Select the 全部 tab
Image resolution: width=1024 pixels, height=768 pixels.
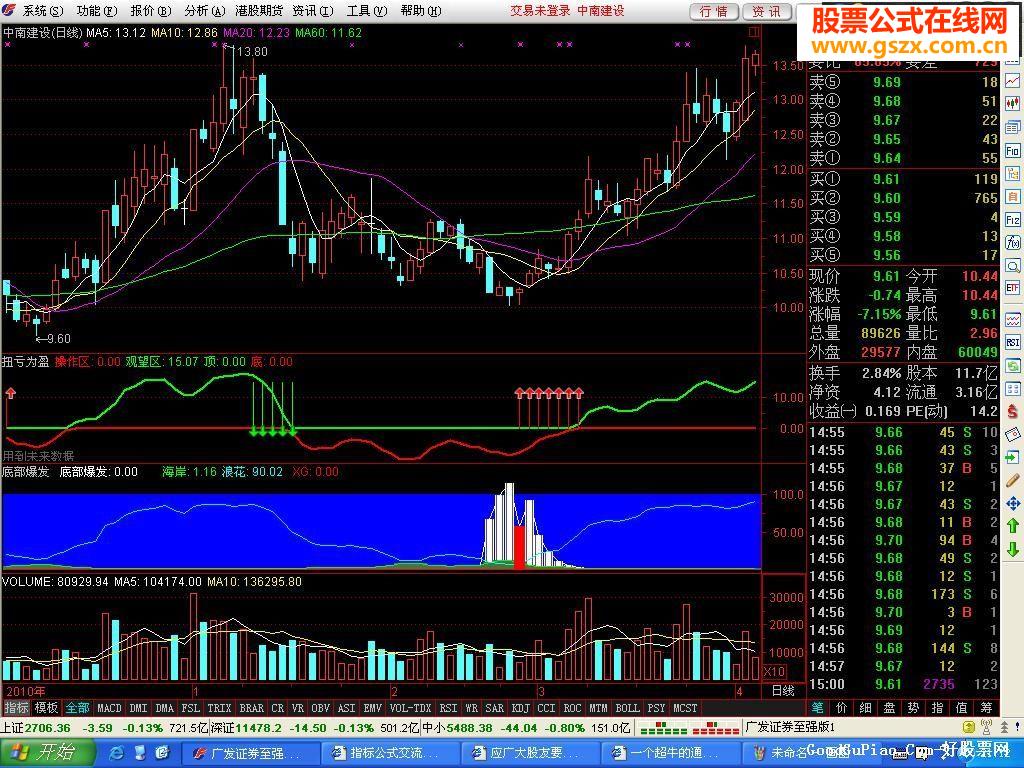tap(76, 708)
